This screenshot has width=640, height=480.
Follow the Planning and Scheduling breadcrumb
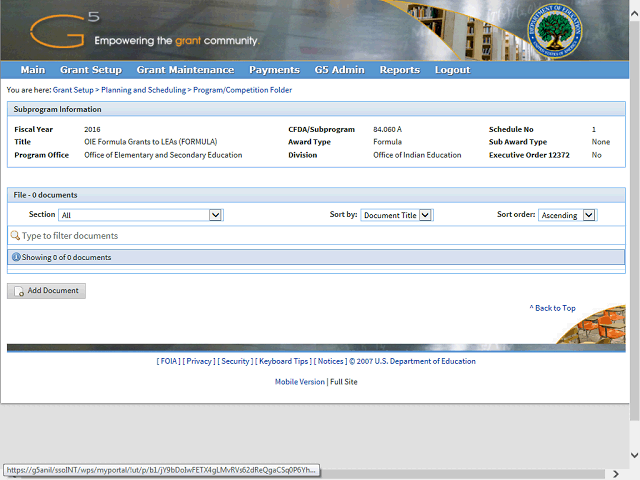143,90
